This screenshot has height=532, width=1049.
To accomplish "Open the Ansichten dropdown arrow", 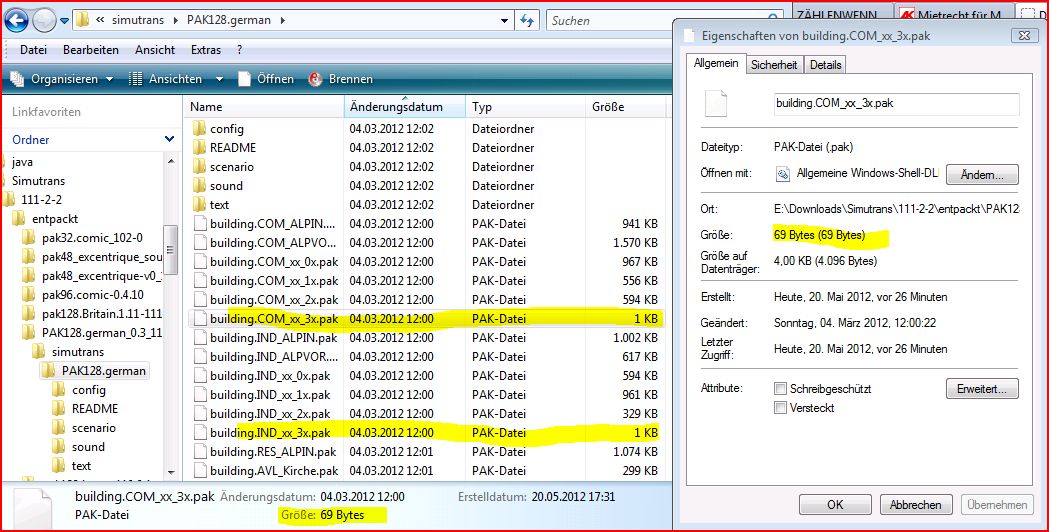I will 221,79.
